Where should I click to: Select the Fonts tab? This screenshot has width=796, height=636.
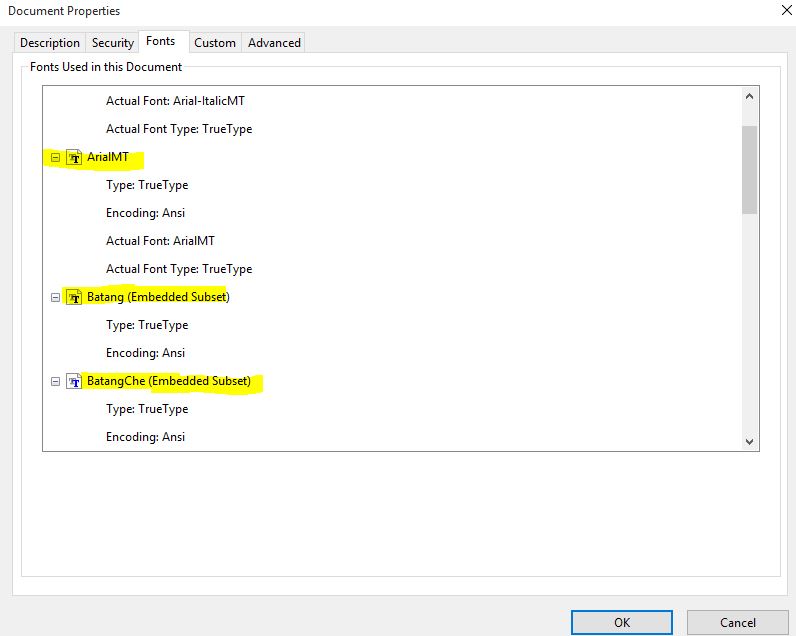[161, 41]
